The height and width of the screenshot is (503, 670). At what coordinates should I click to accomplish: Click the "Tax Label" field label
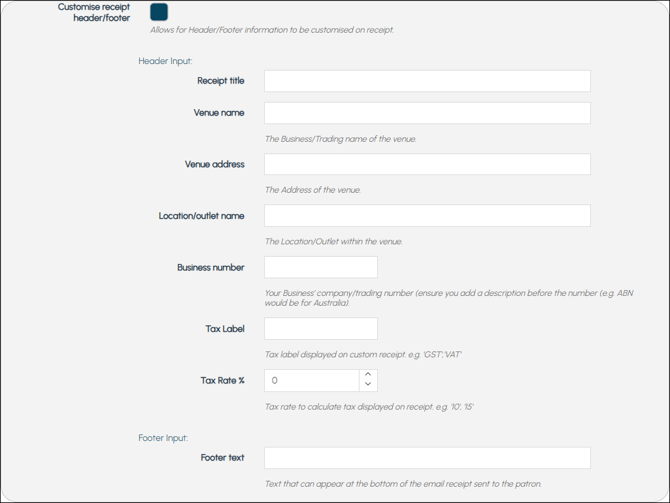tap(225, 329)
